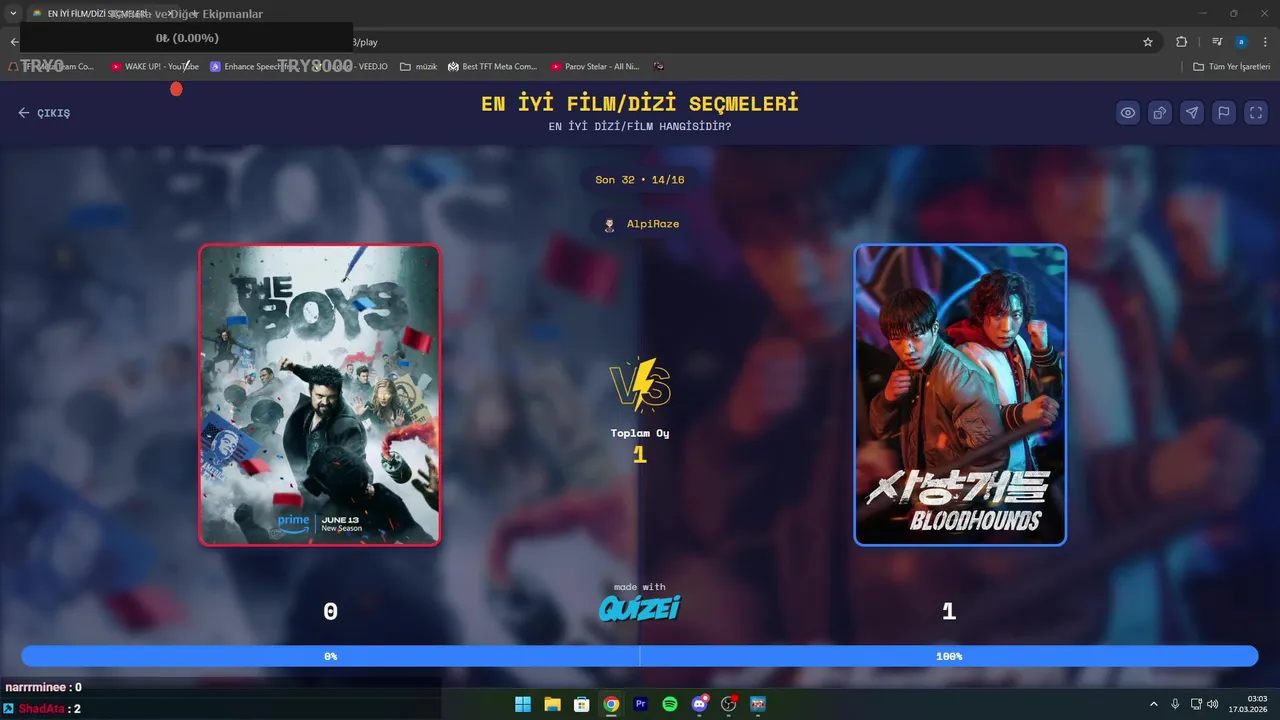Enter fullscreen mode with the expand icon

1256,113
